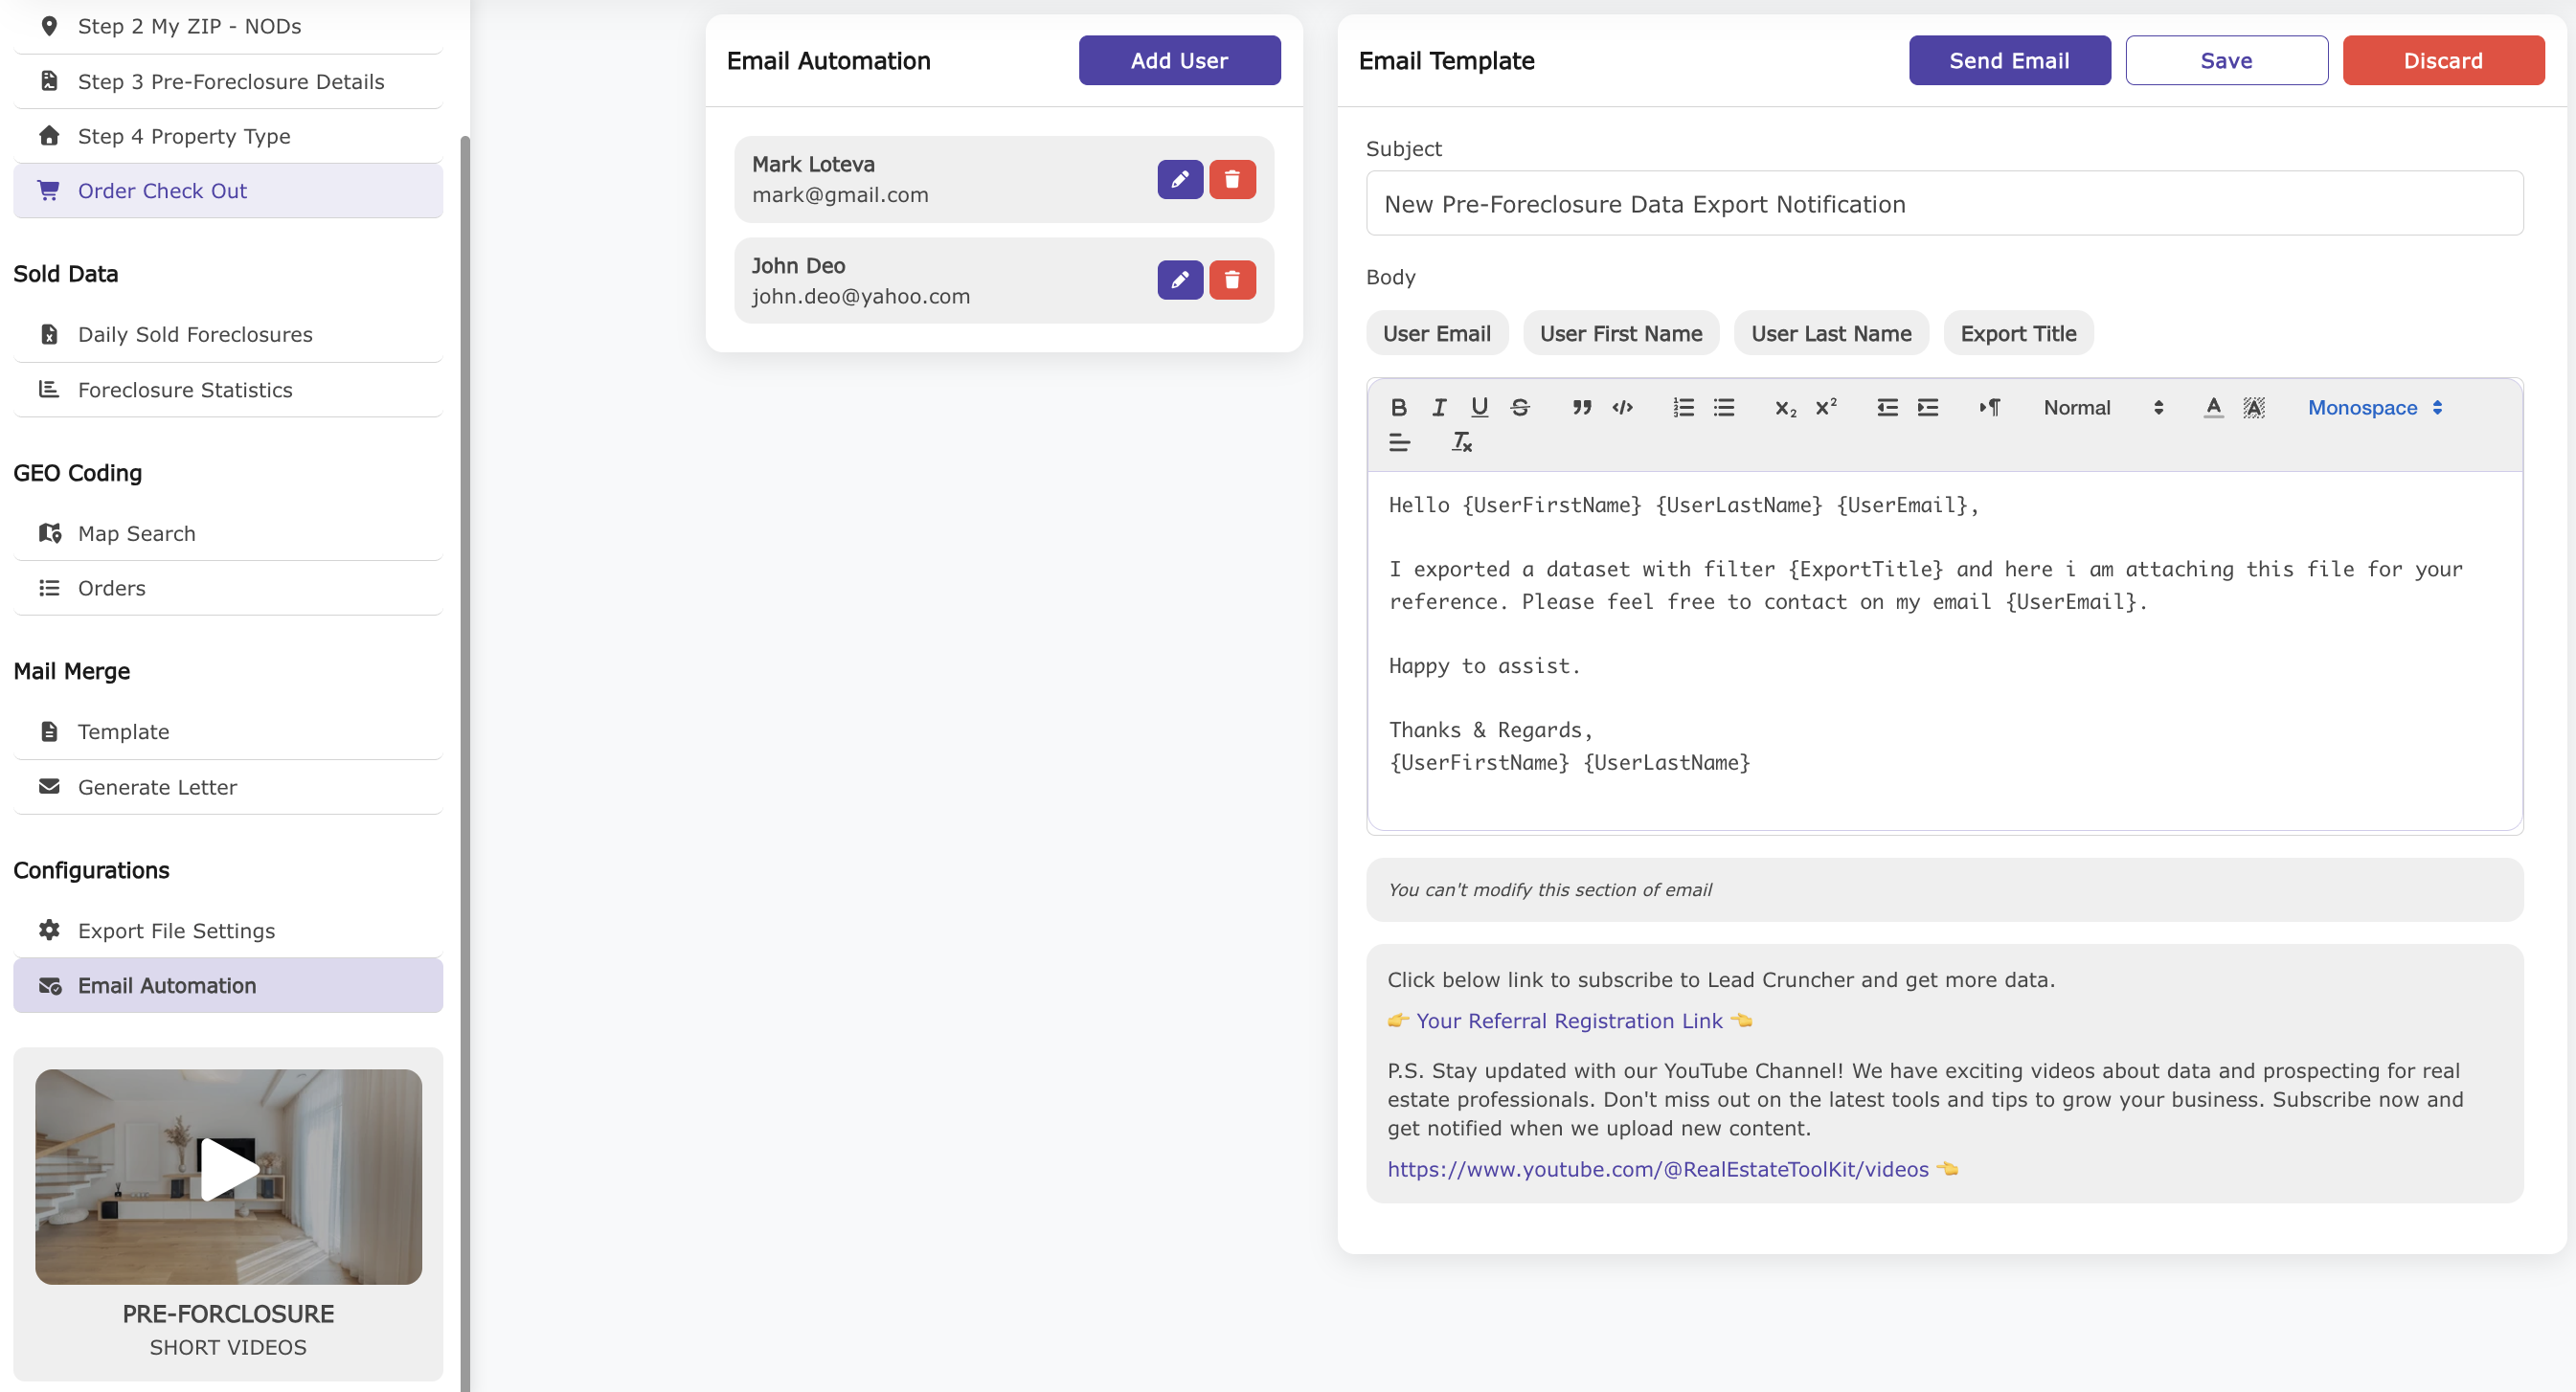2576x1392 pixels.
Task: Open the text color picker
Action: (x=2213, y=407)
